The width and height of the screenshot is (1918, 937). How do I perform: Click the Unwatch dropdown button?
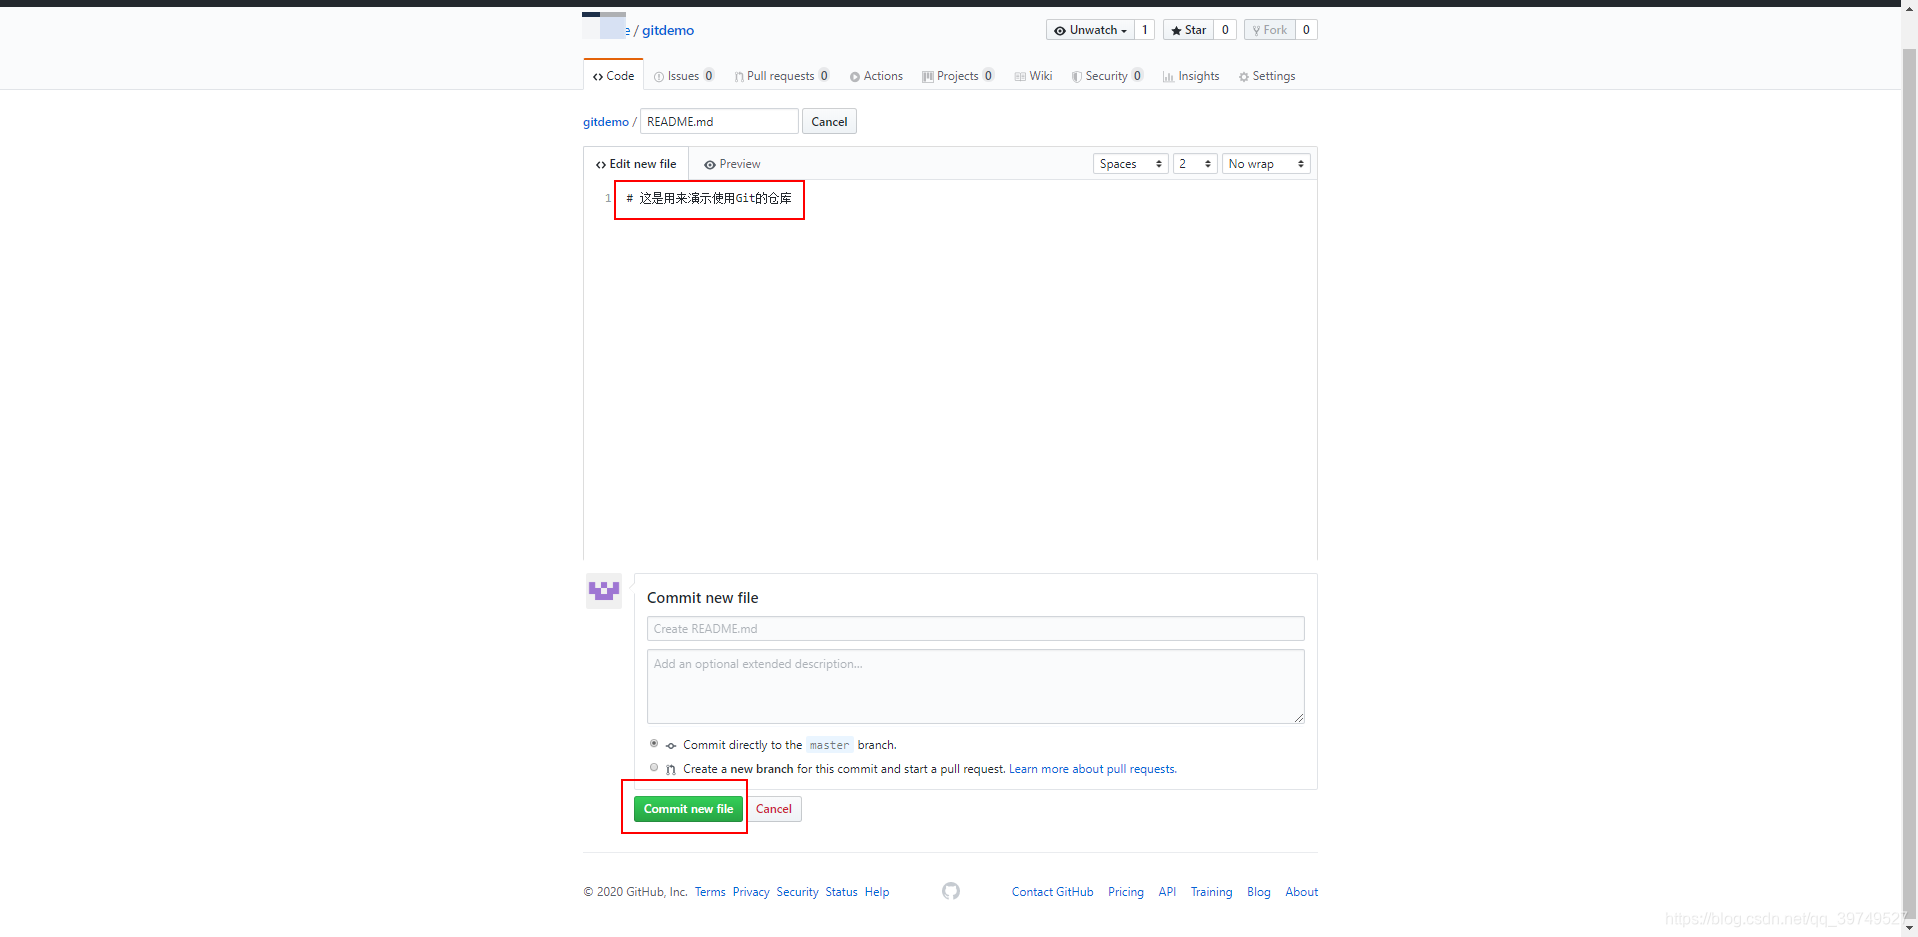pyautogui.click(x=1090, y=30)
